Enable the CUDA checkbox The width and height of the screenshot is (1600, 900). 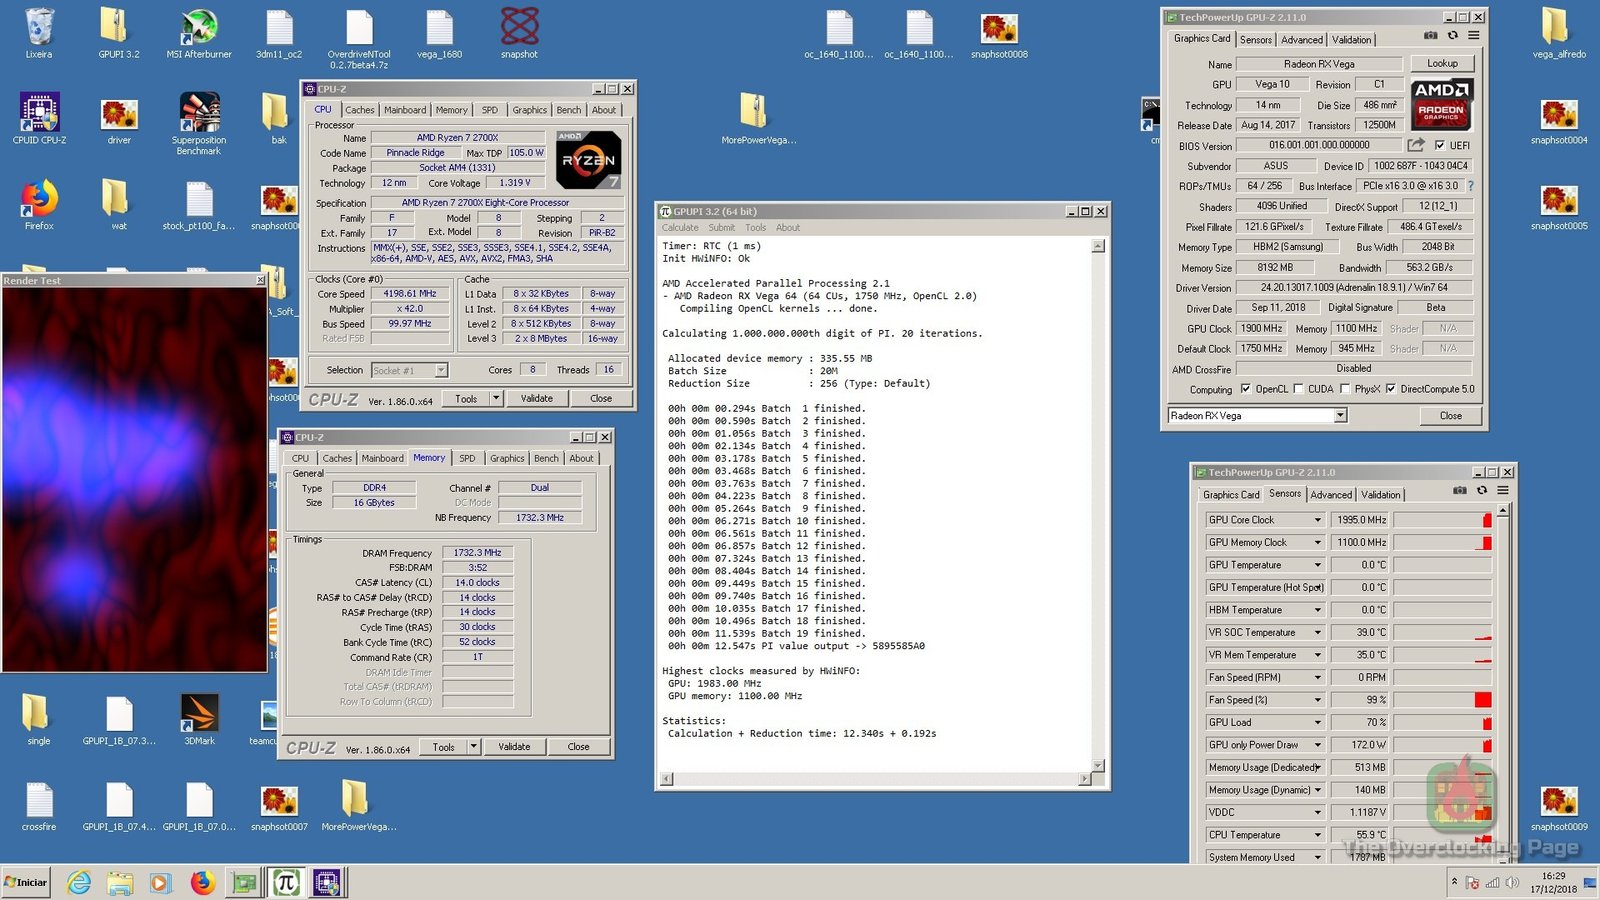click(1298, 389)
